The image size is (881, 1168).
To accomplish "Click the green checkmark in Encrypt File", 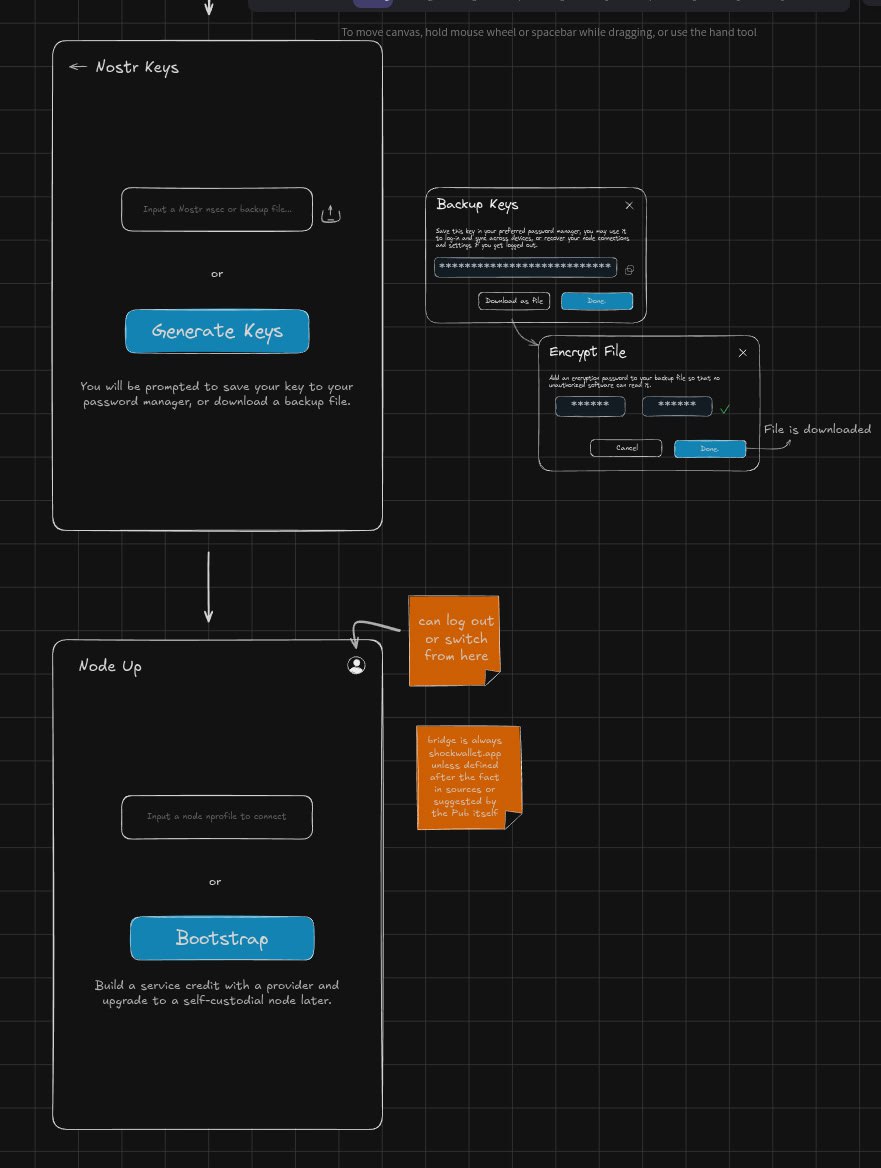I will (x=725, y=408).
